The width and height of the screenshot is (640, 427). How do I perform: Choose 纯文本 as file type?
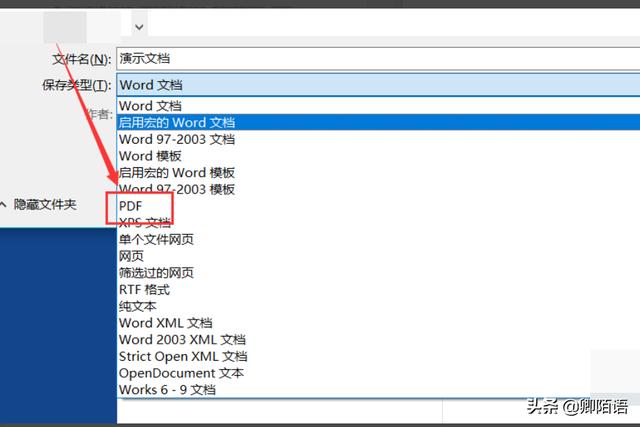click(x=137, y=306)
